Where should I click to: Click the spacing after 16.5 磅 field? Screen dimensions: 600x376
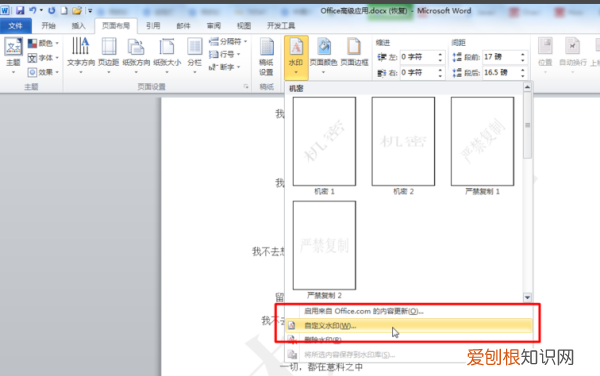click(x=501, y=72)
